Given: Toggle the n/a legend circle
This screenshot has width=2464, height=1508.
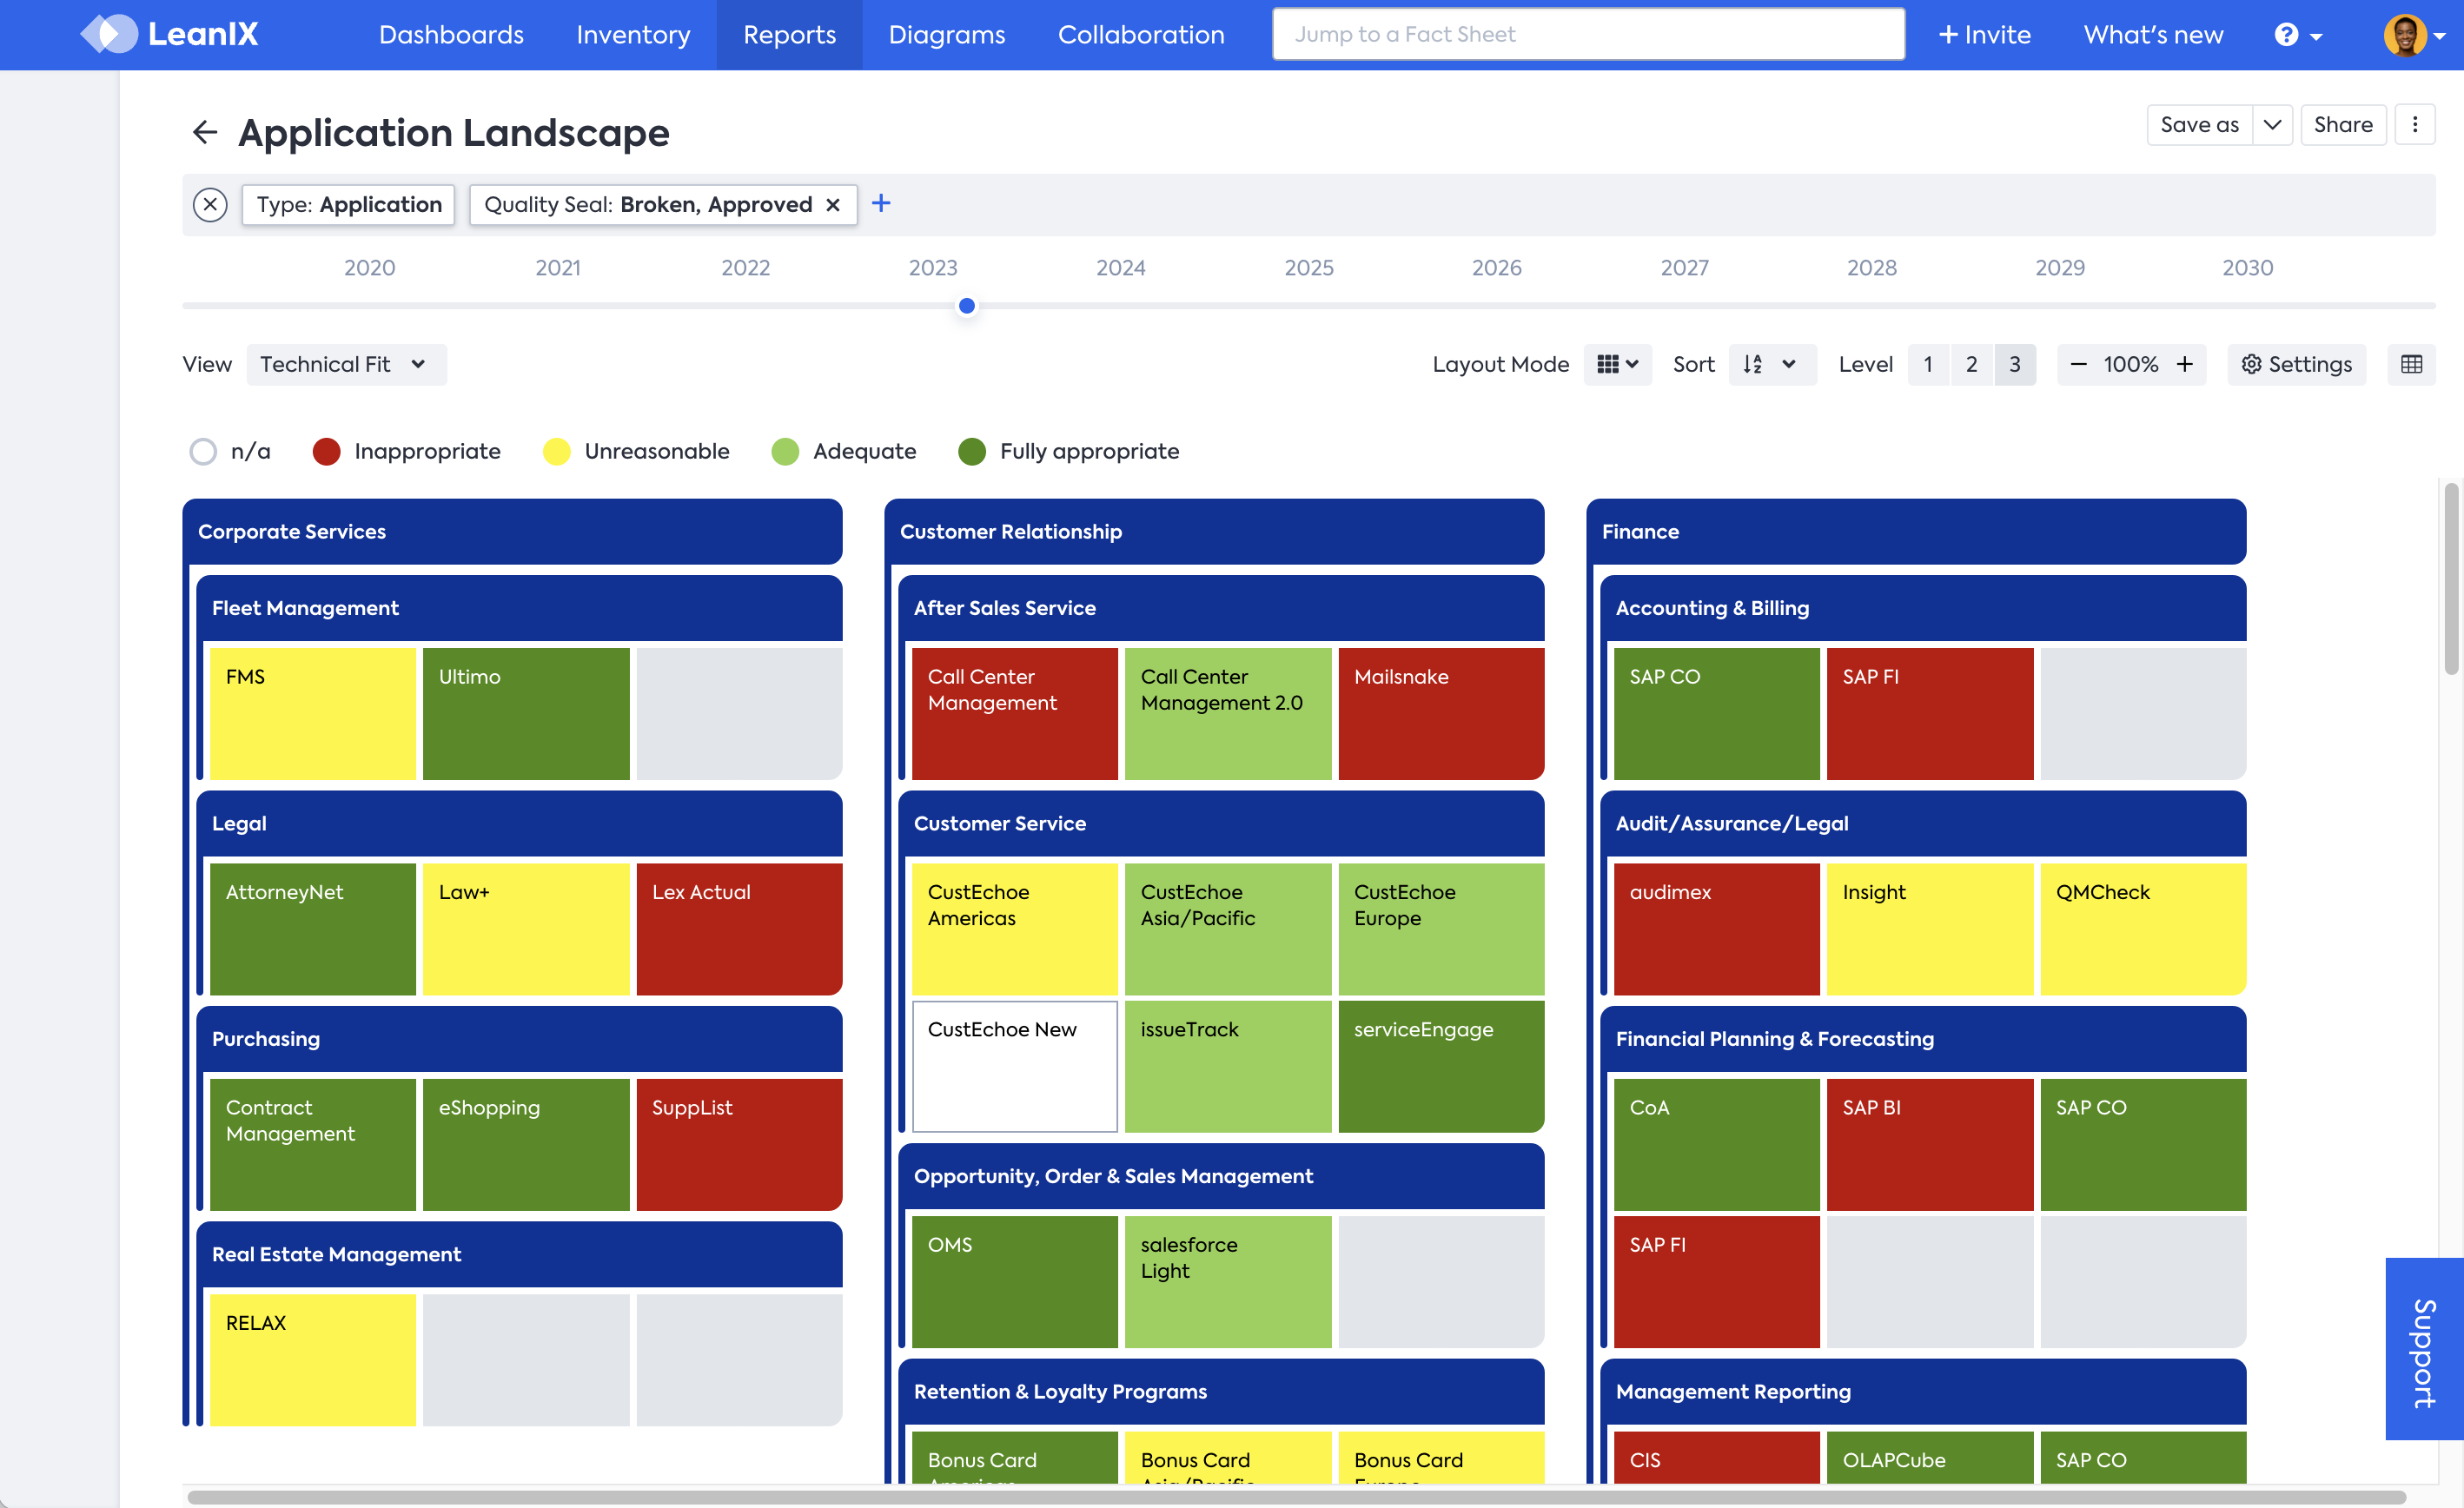Looking at the screenshot, I should coord(203,452).
